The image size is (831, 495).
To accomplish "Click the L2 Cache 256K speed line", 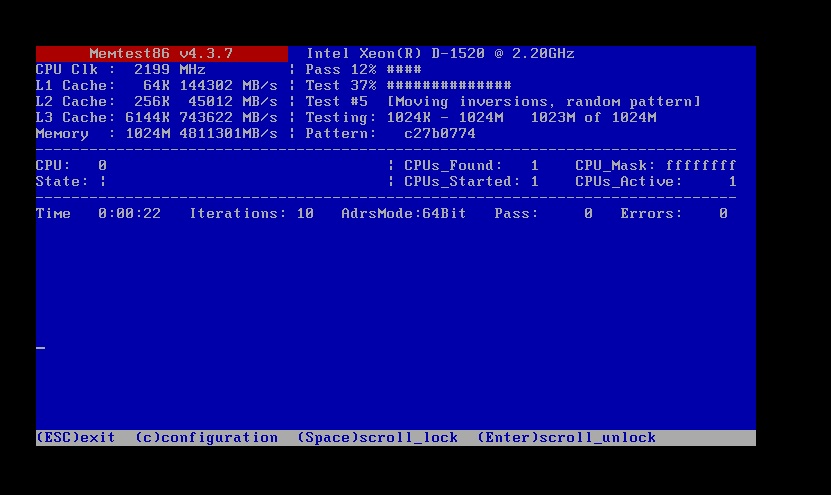I will coord(156,101).
